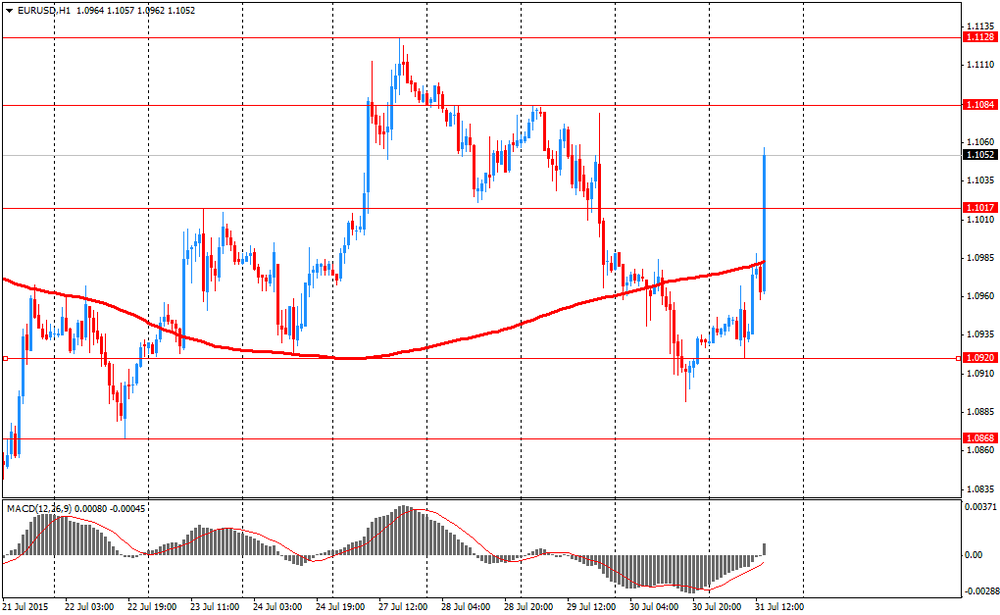
Task: Click the 0.00371 MACD scale value
Action: pos(980,507)
